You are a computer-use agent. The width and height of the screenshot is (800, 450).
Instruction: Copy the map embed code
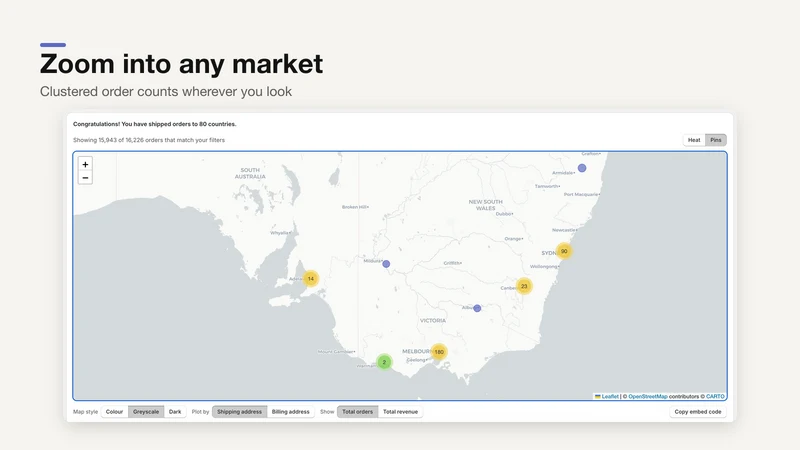pos(697,412)
